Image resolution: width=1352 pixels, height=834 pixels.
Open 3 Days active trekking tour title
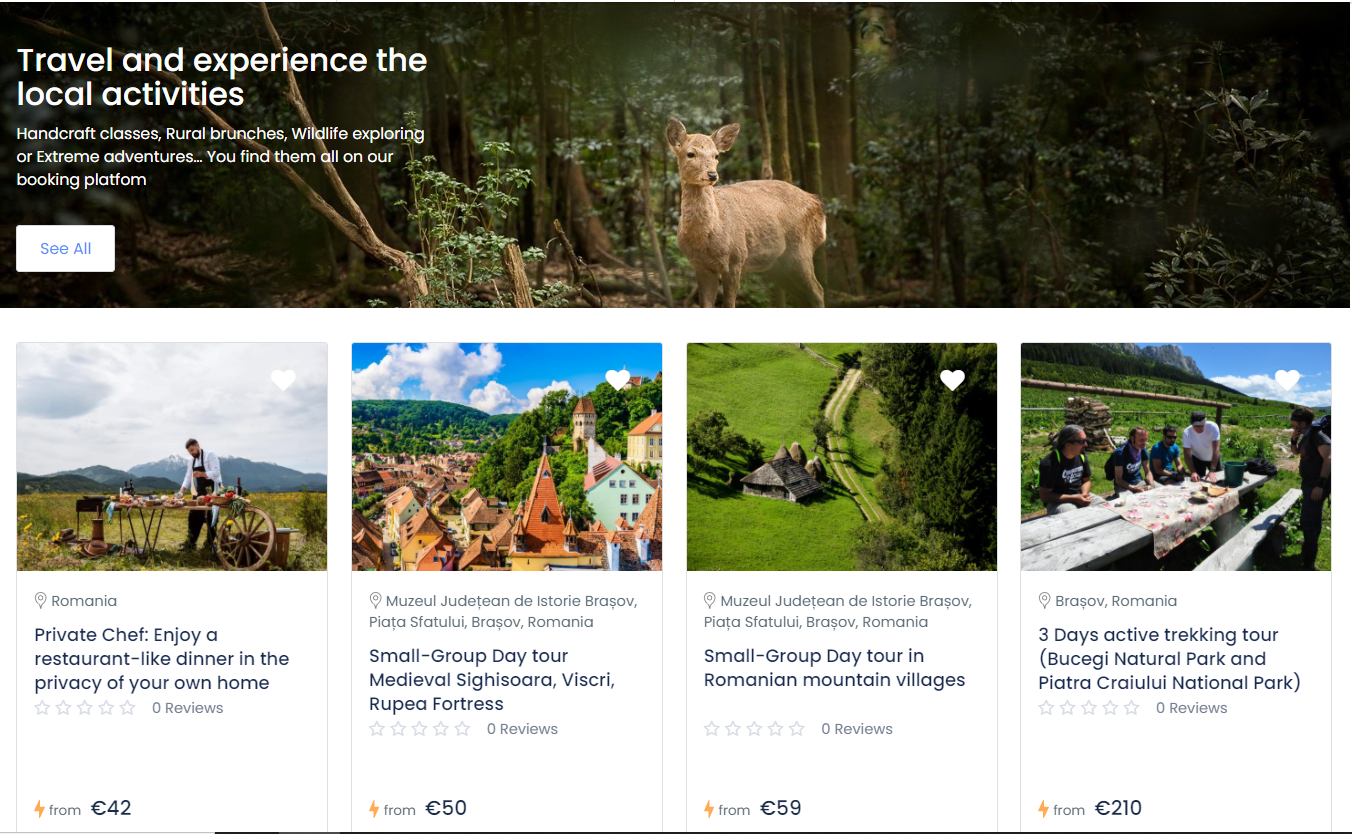click(x=1169, y=659)
